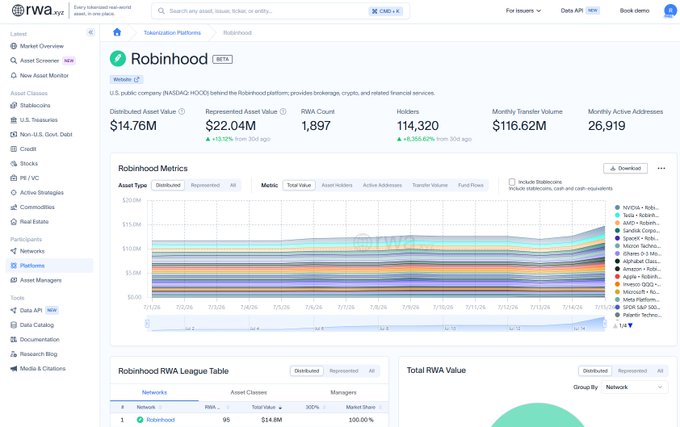
Task: Select the Active Addresses metric
Action: pos(382,185)
